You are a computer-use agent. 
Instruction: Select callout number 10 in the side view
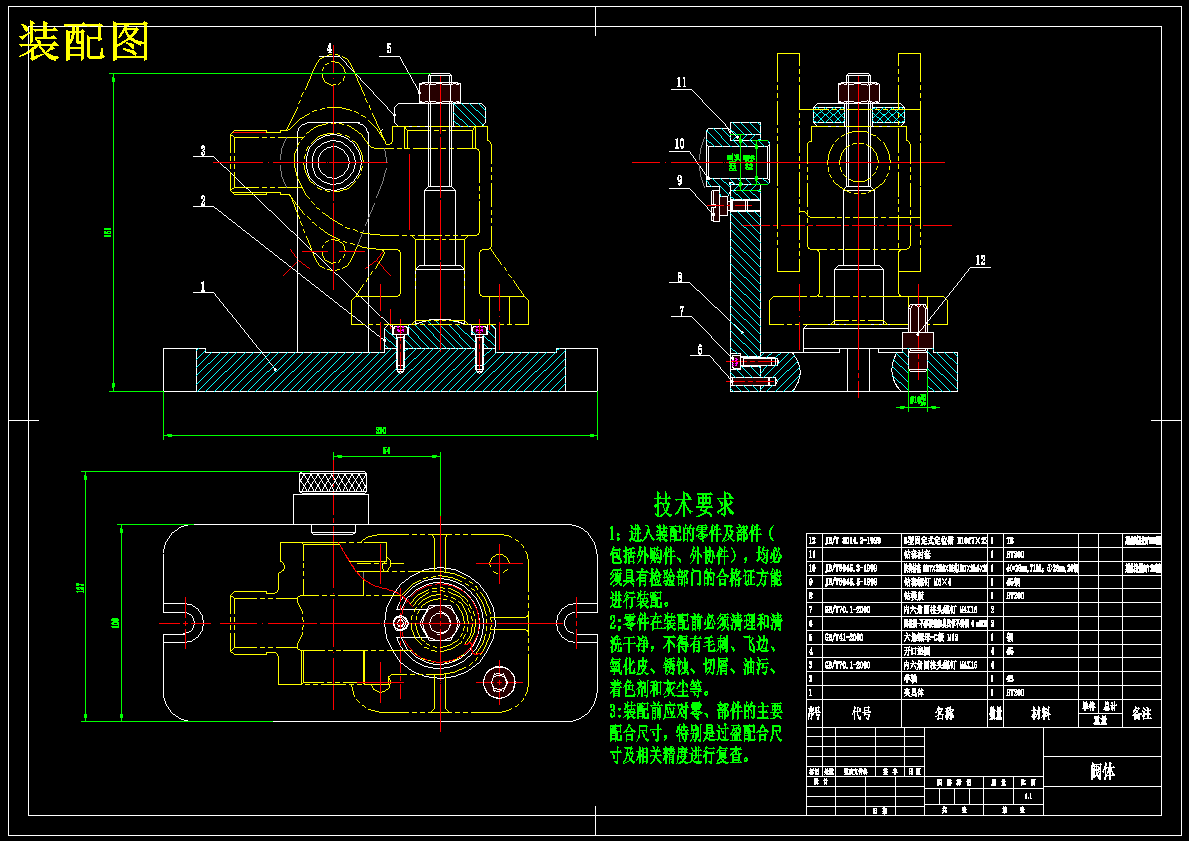679,143
